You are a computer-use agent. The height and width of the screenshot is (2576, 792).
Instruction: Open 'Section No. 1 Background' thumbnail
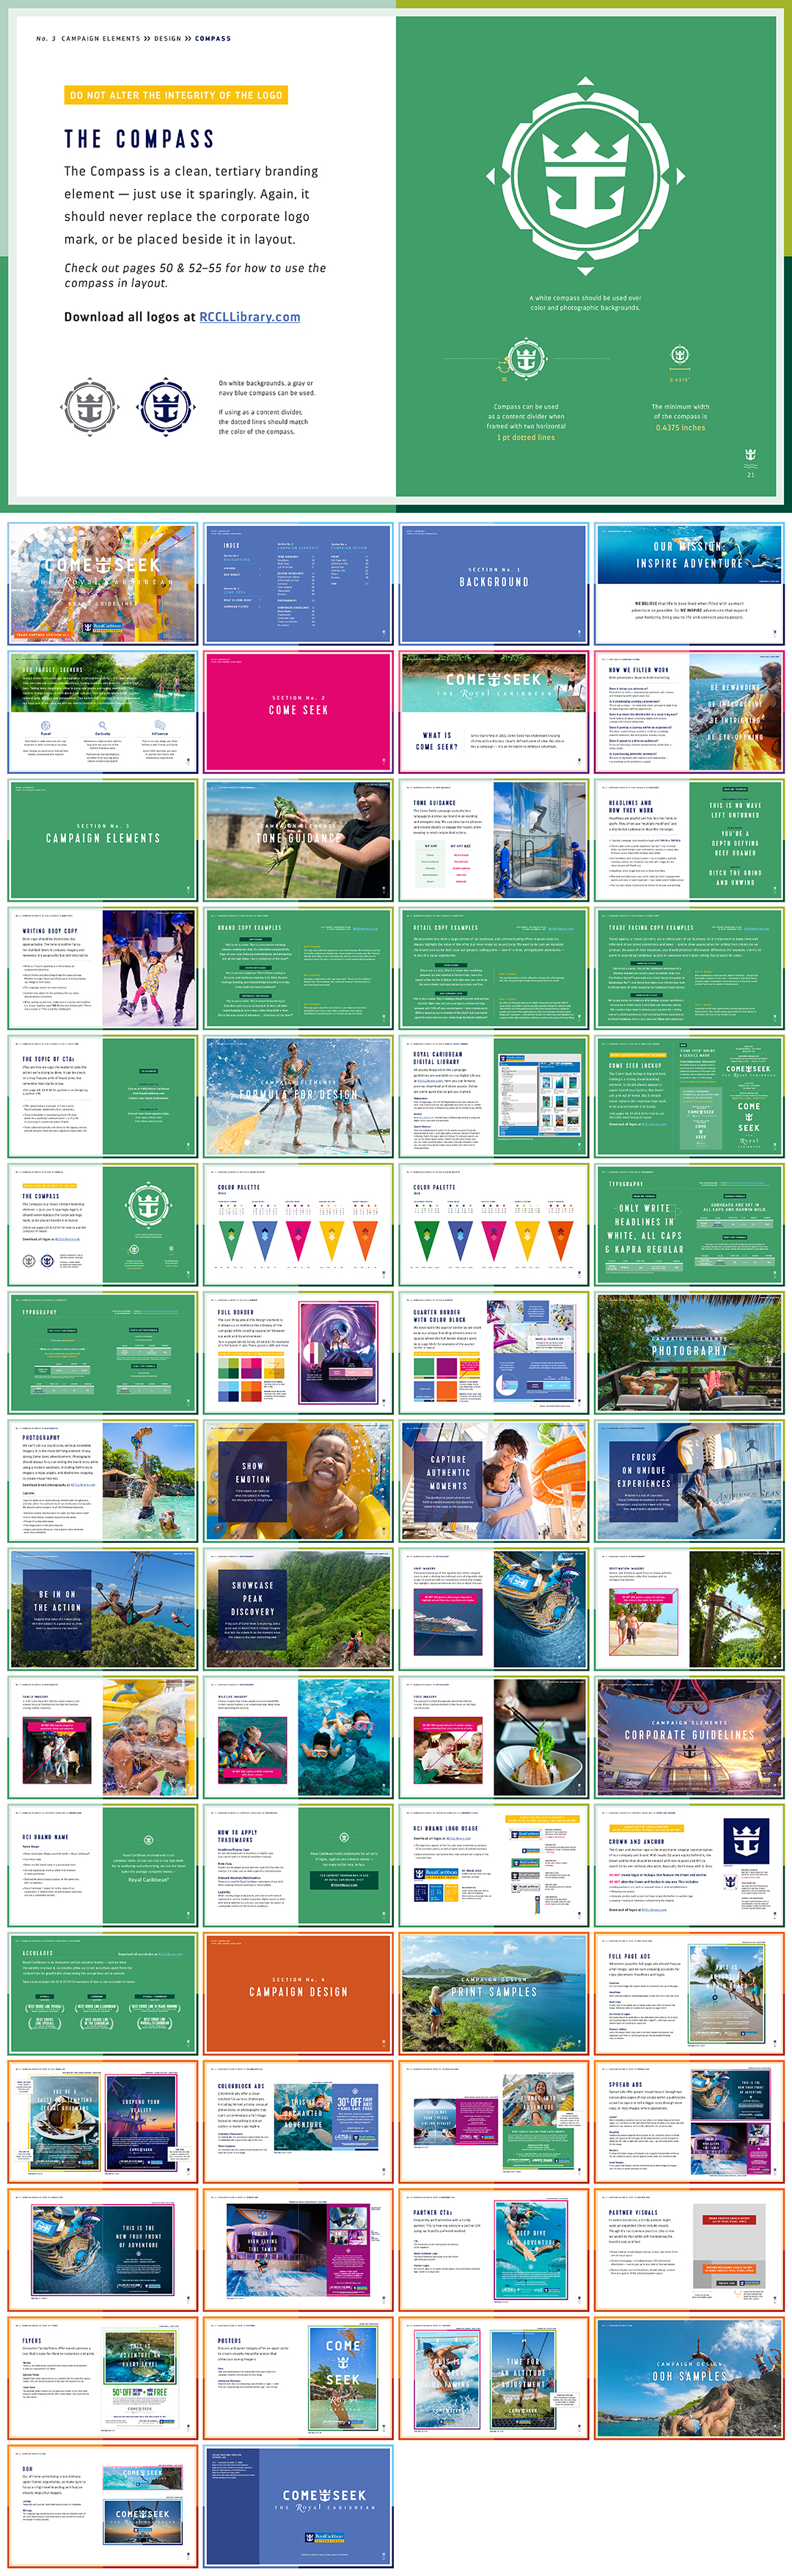[x=493, y=583]
